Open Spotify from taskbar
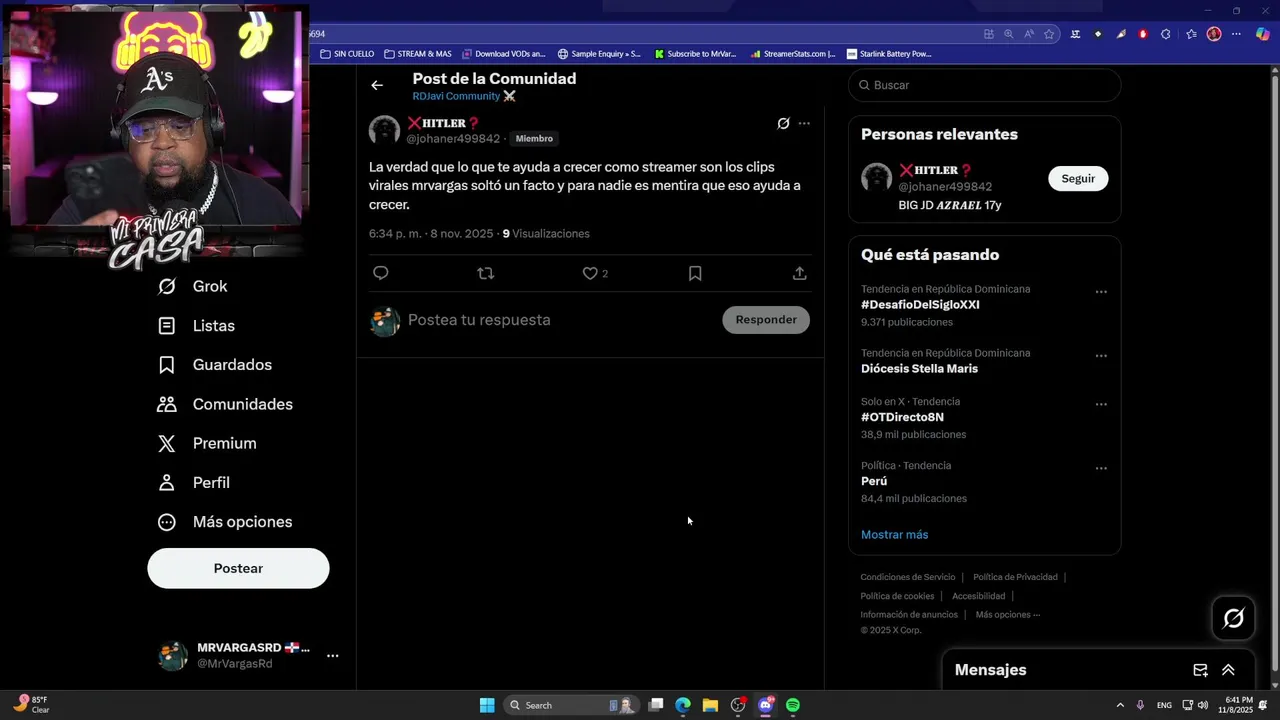Image resolution: width=1280 pixels, height=720 pixels. click(793, 705)
